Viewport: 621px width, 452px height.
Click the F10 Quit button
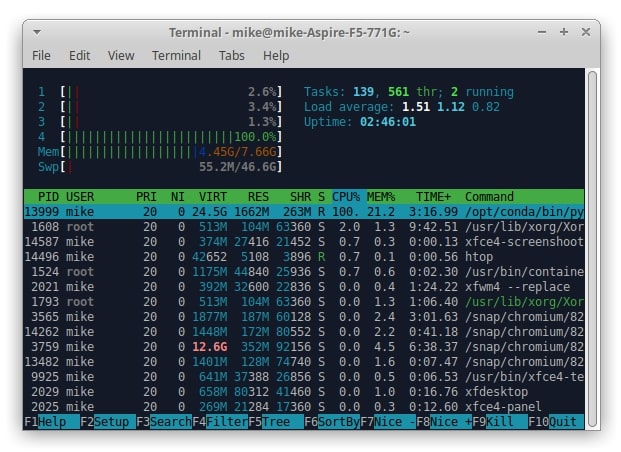tap(556, 422)
